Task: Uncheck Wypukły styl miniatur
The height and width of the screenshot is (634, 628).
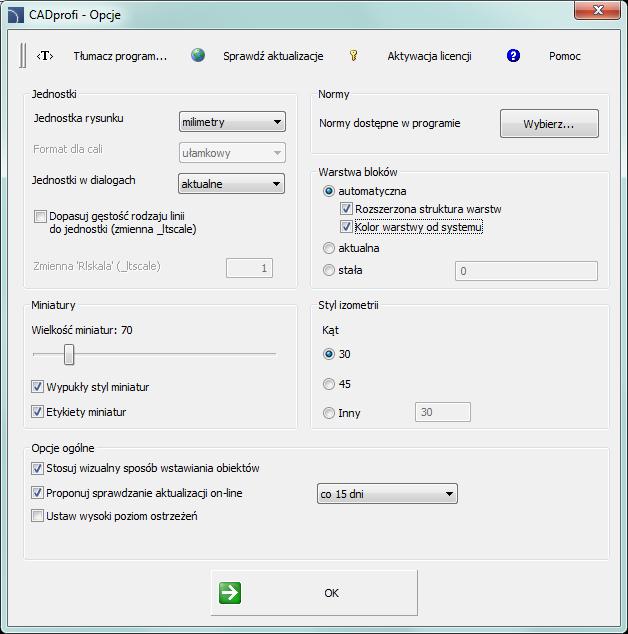Action: (37, 387)
